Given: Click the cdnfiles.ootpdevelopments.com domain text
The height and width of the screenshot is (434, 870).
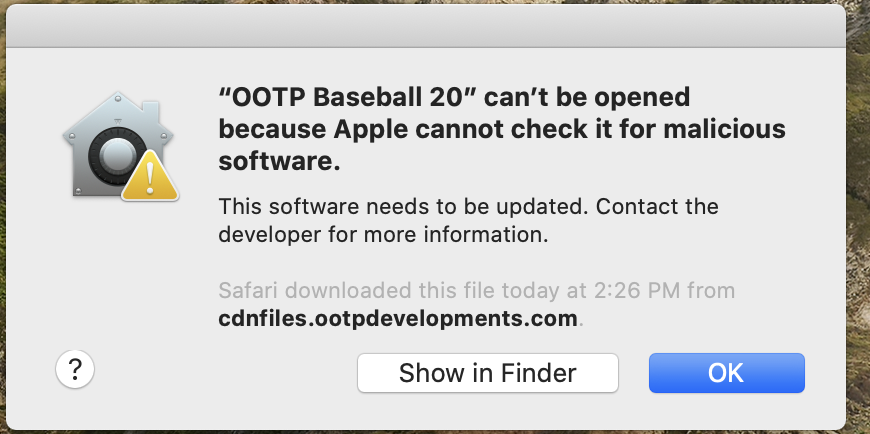Looking at the screenshot, I should 398,319.
